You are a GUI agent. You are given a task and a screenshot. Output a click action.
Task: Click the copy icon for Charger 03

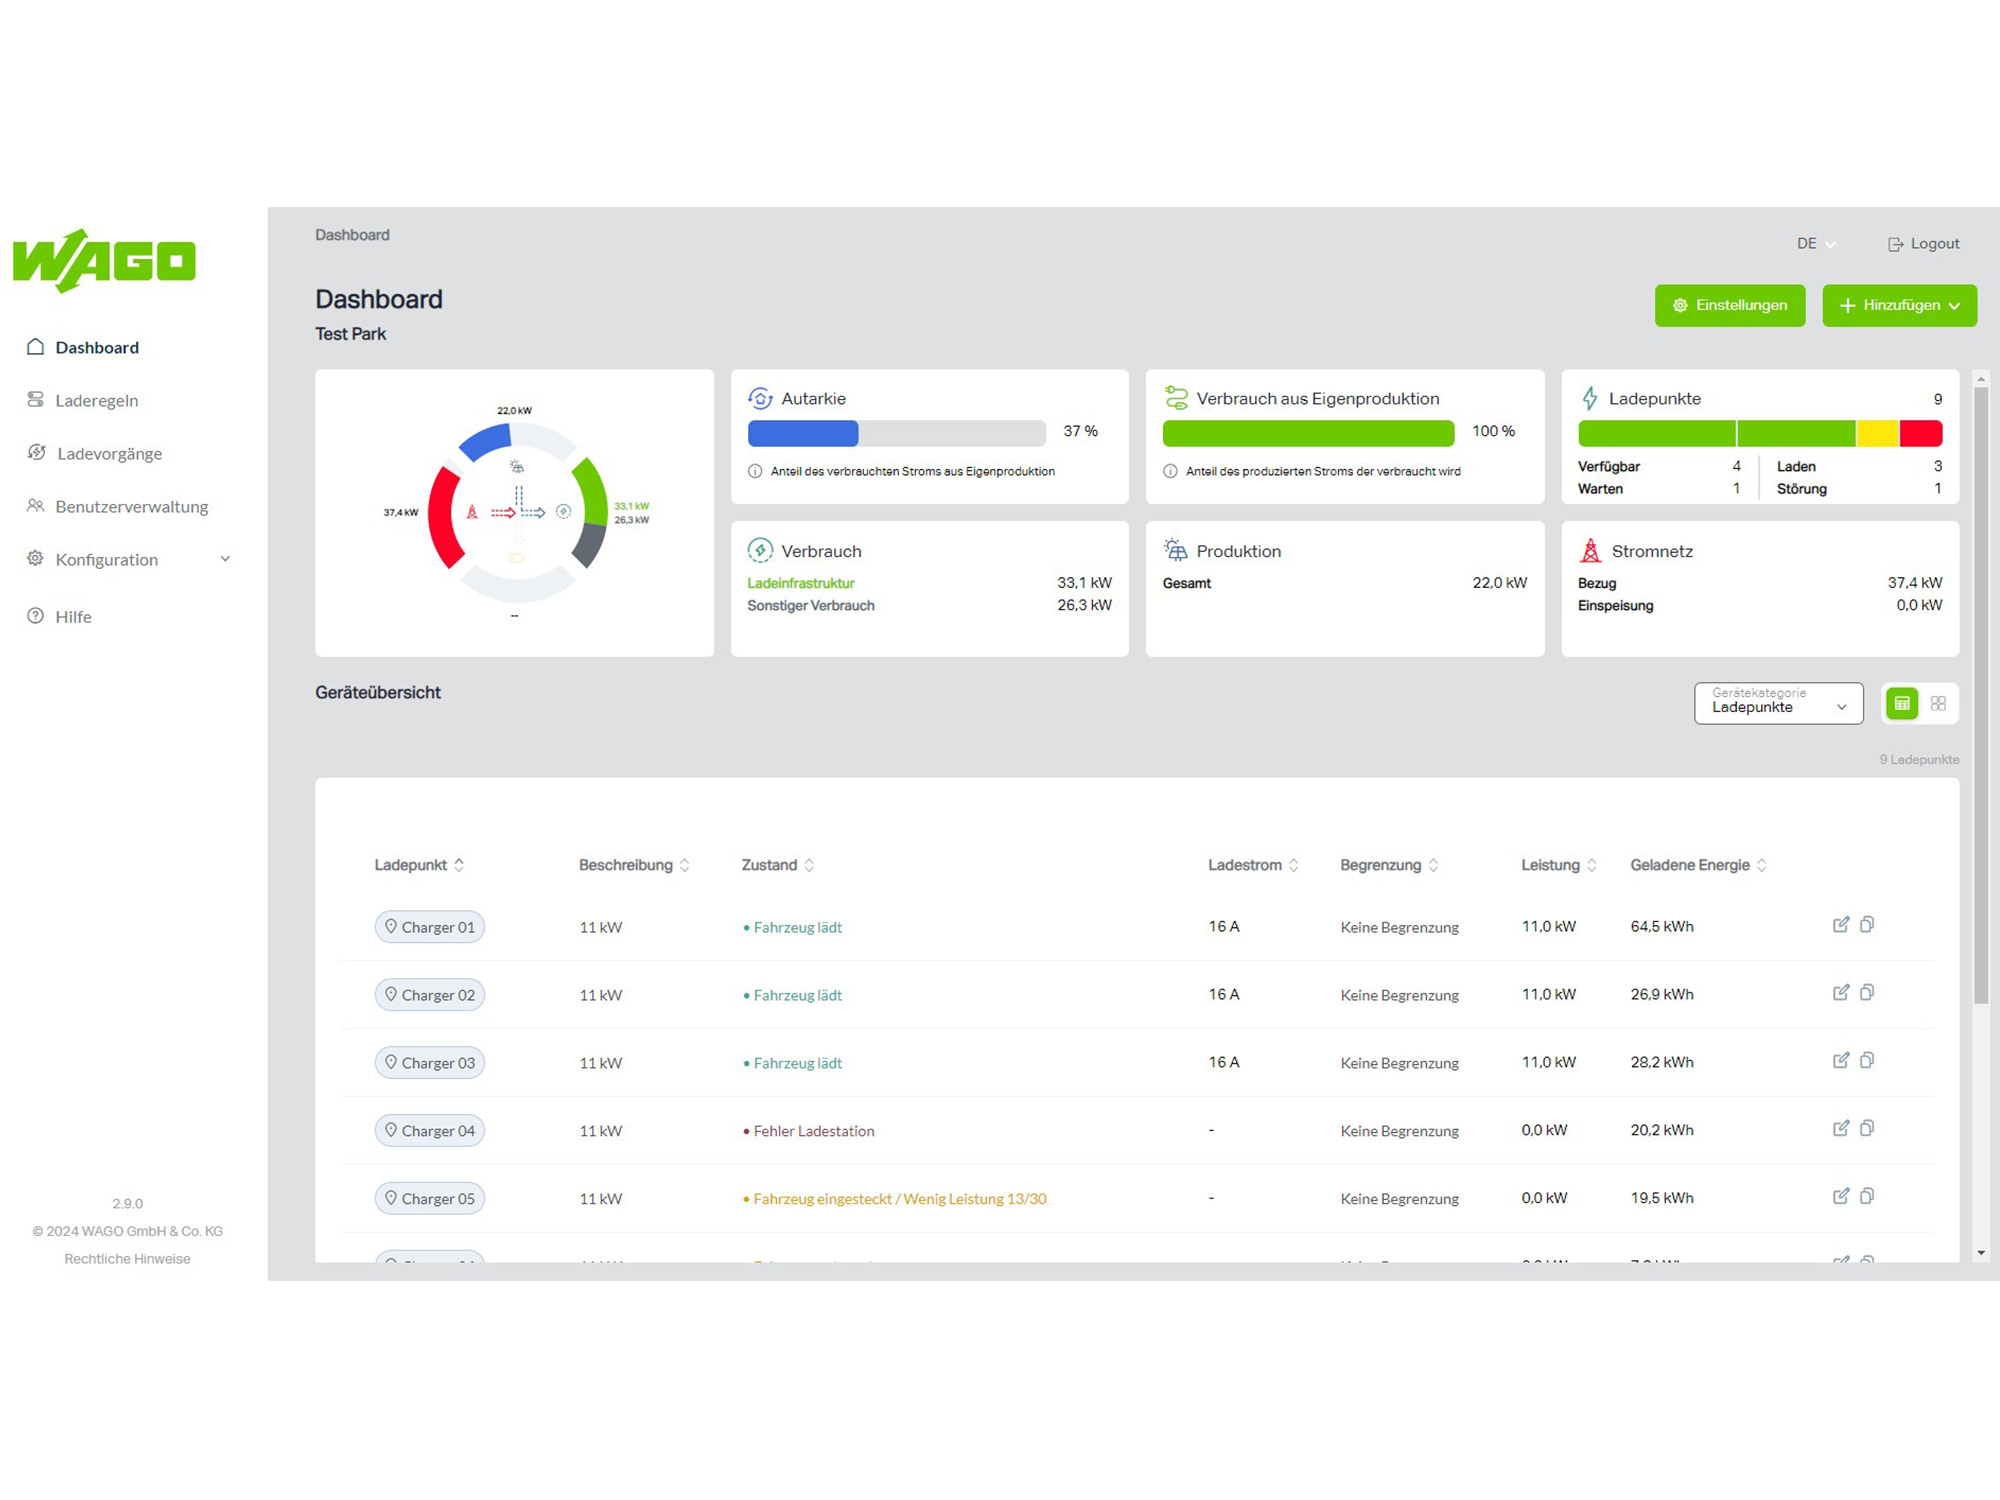point(1867,1060)
